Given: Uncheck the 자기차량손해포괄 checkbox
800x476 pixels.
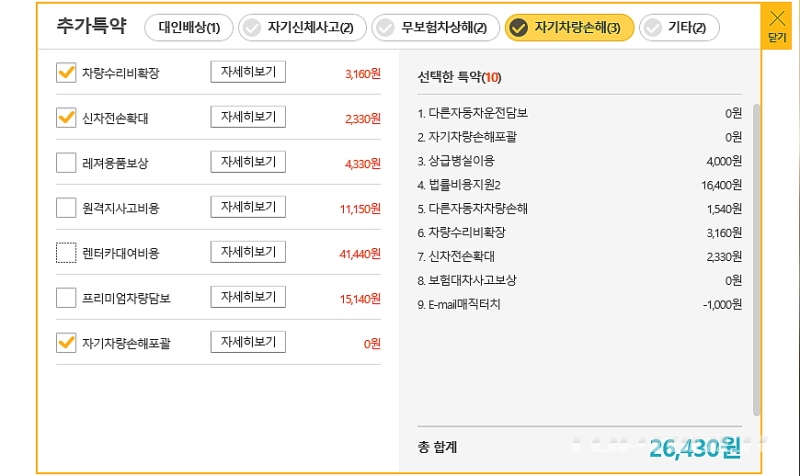Looking at the screenshot, I should pos(66,342).
